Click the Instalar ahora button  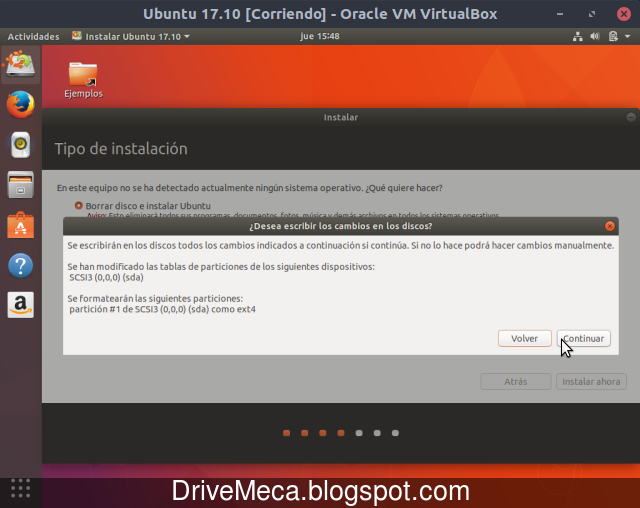pyautogui.click(x=591, y=382)
